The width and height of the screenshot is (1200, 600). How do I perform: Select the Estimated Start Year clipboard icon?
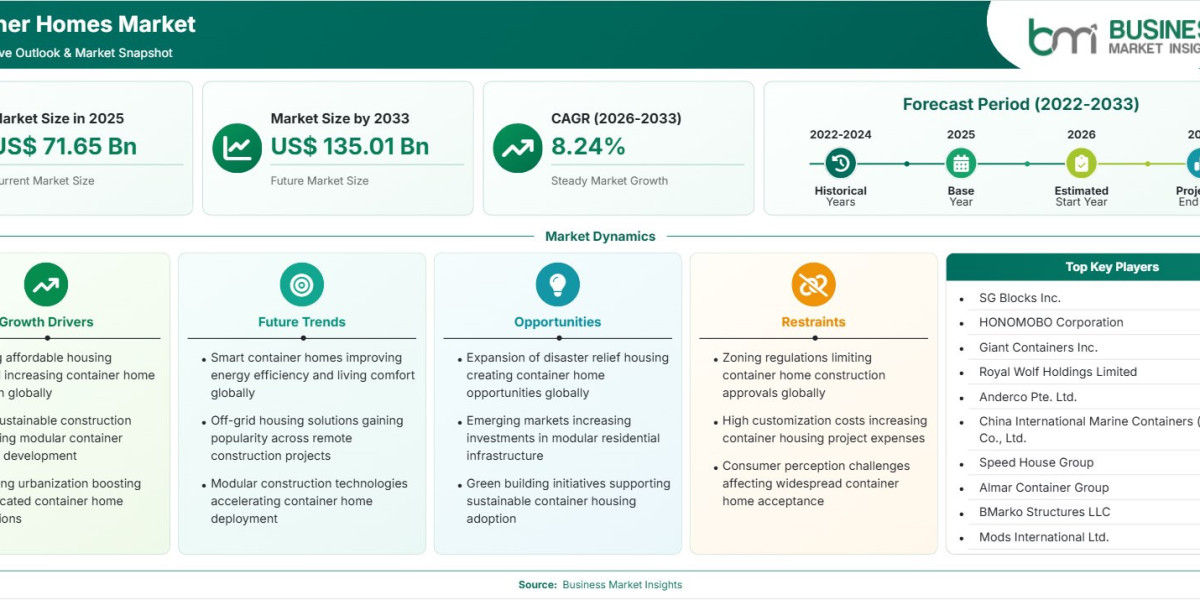(1081, 163)
